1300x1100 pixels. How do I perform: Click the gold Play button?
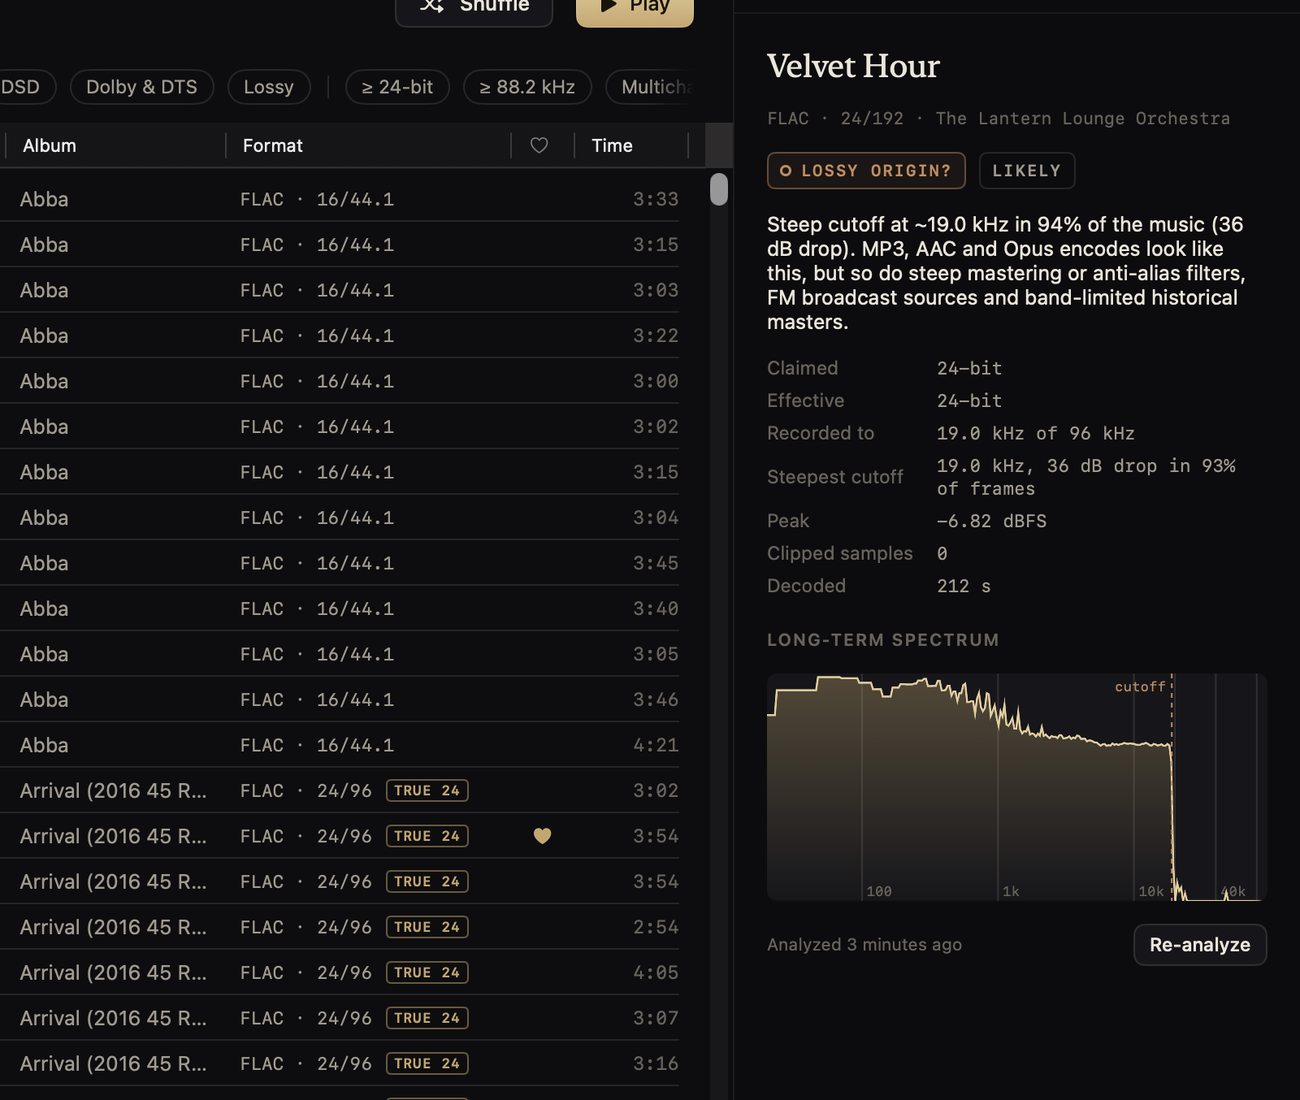pyautogui.click(x=635, y=6)
